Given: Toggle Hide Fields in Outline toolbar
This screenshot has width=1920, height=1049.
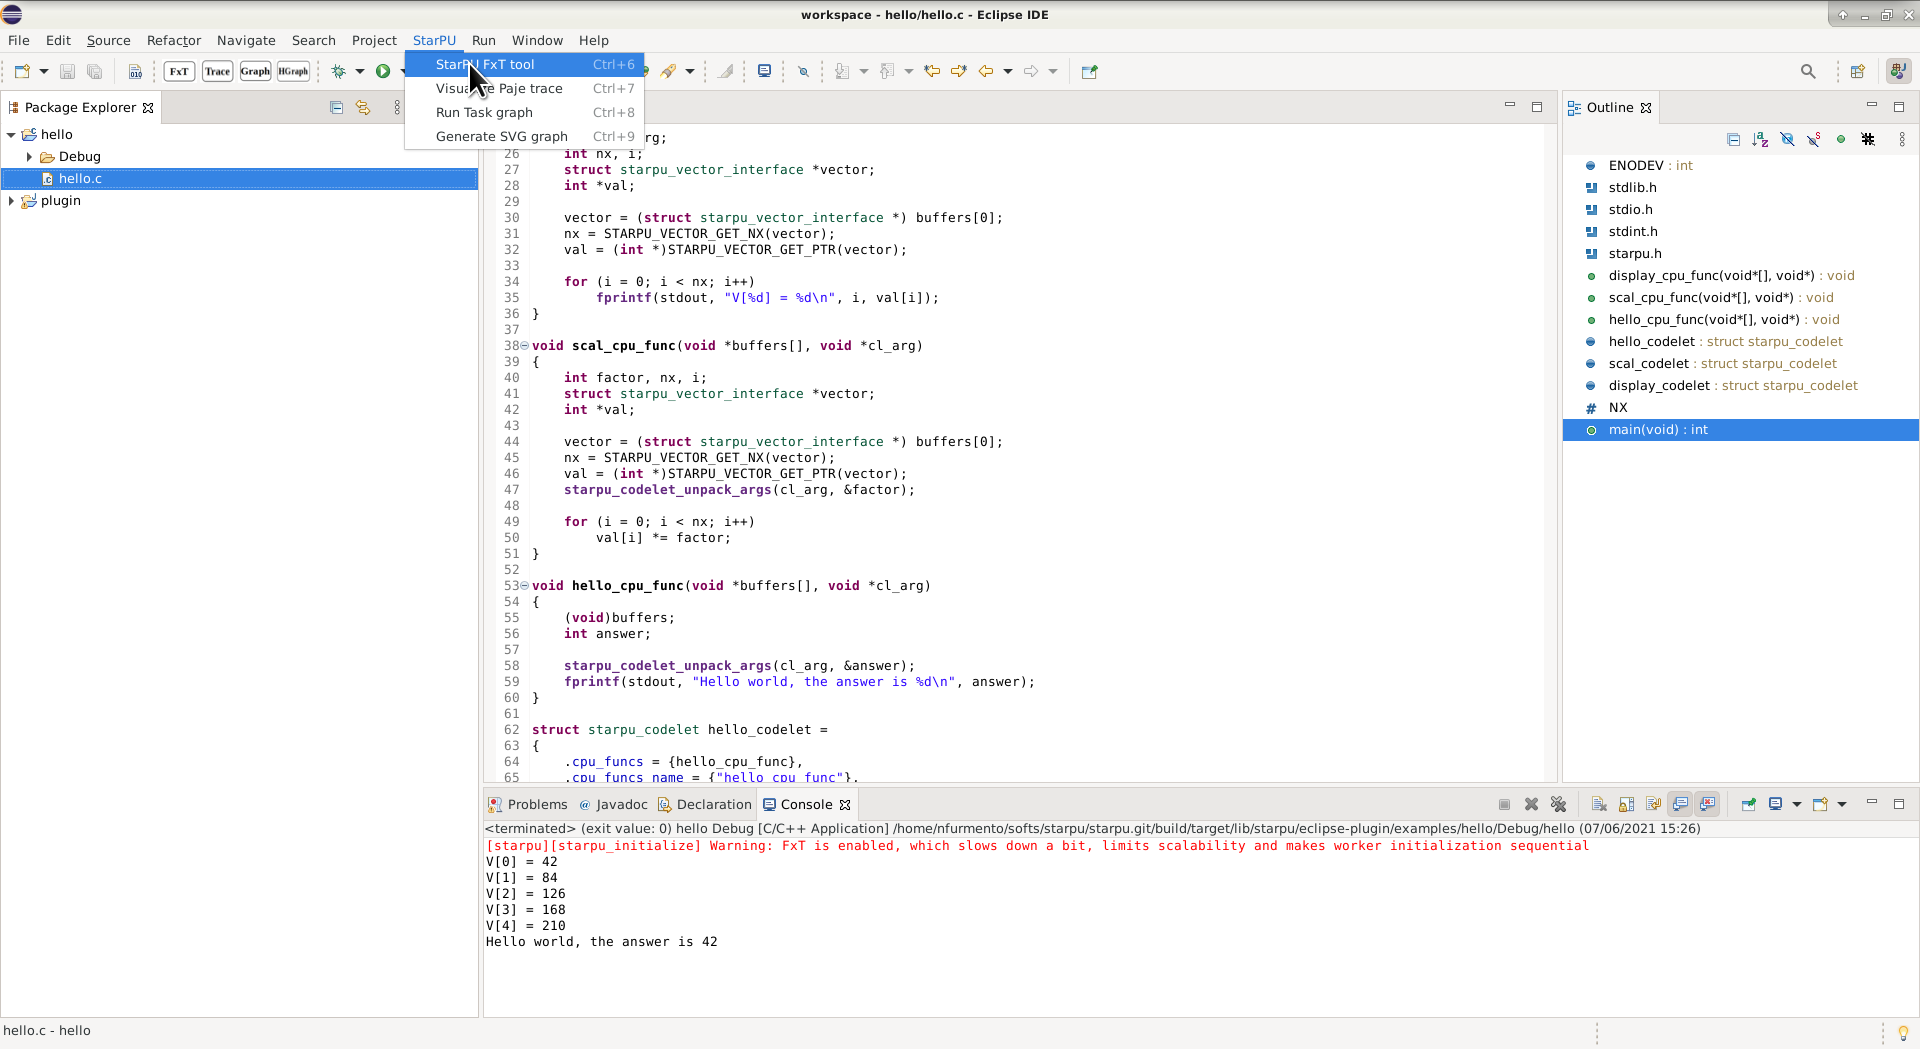Looking at the screenshot, I should pos(1787,139).
